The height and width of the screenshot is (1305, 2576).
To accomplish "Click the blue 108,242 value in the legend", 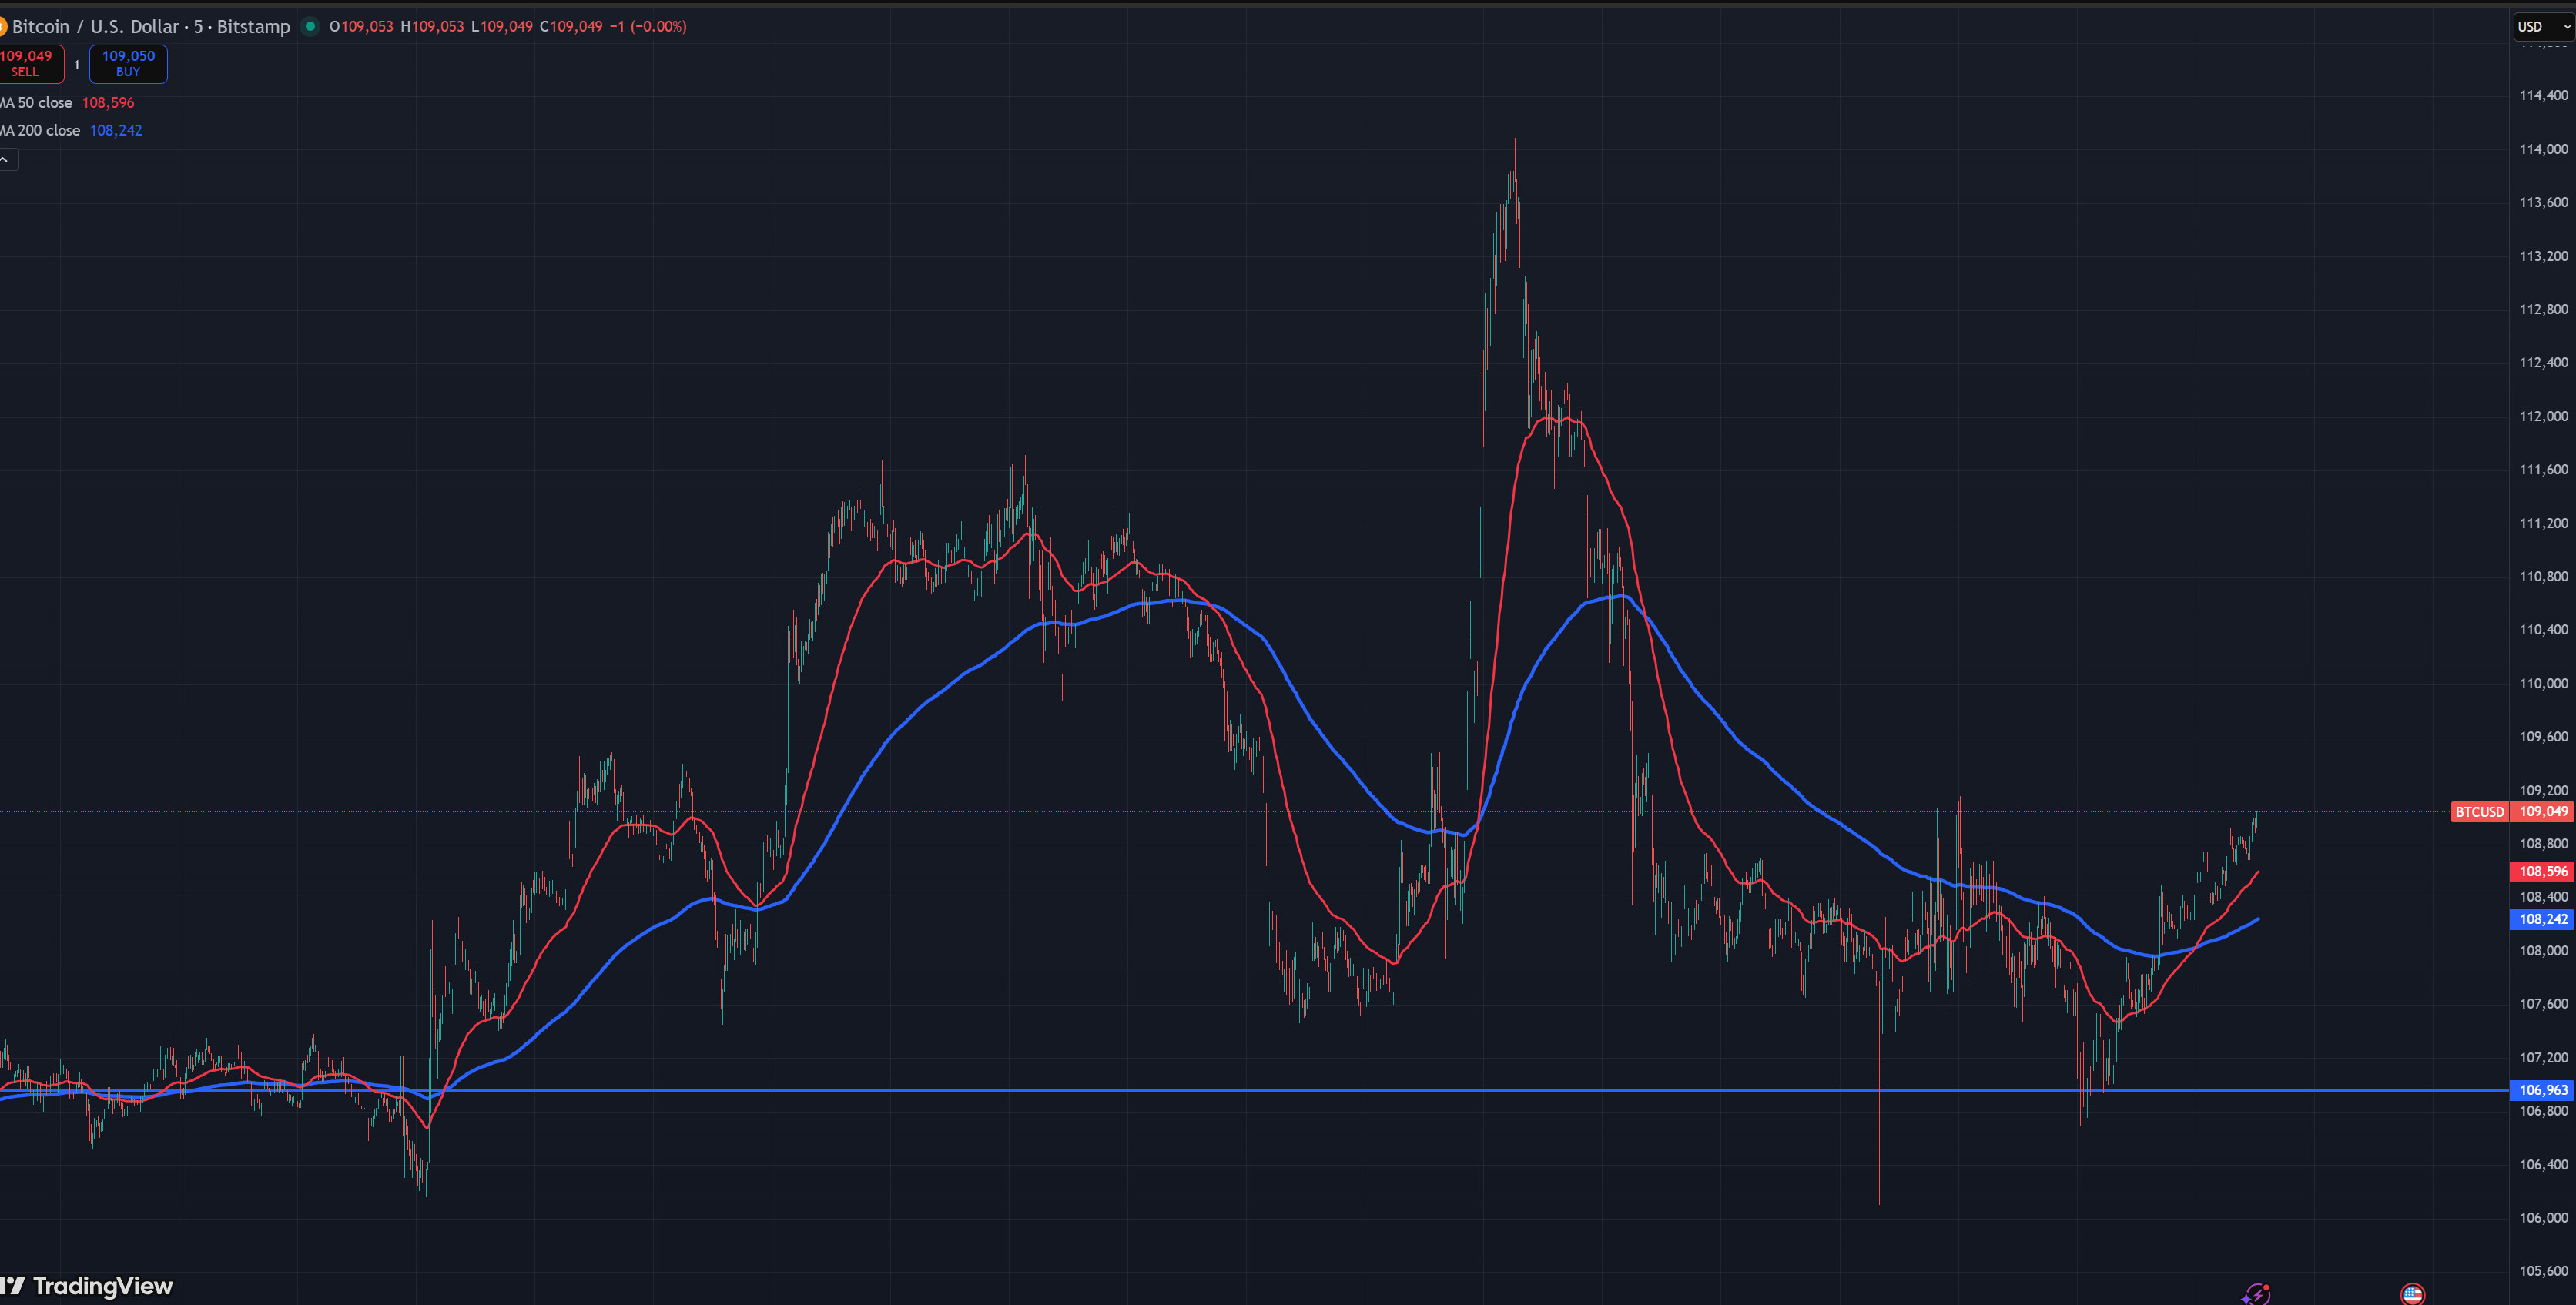I will pos(116,131).
